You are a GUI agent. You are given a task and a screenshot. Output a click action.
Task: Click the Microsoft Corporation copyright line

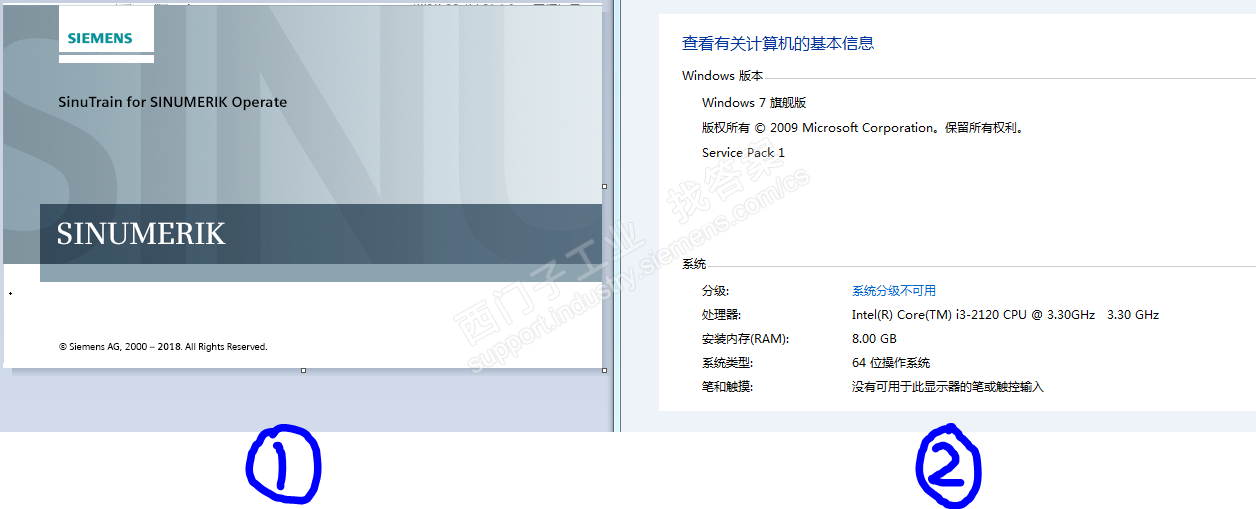(864, 128)
